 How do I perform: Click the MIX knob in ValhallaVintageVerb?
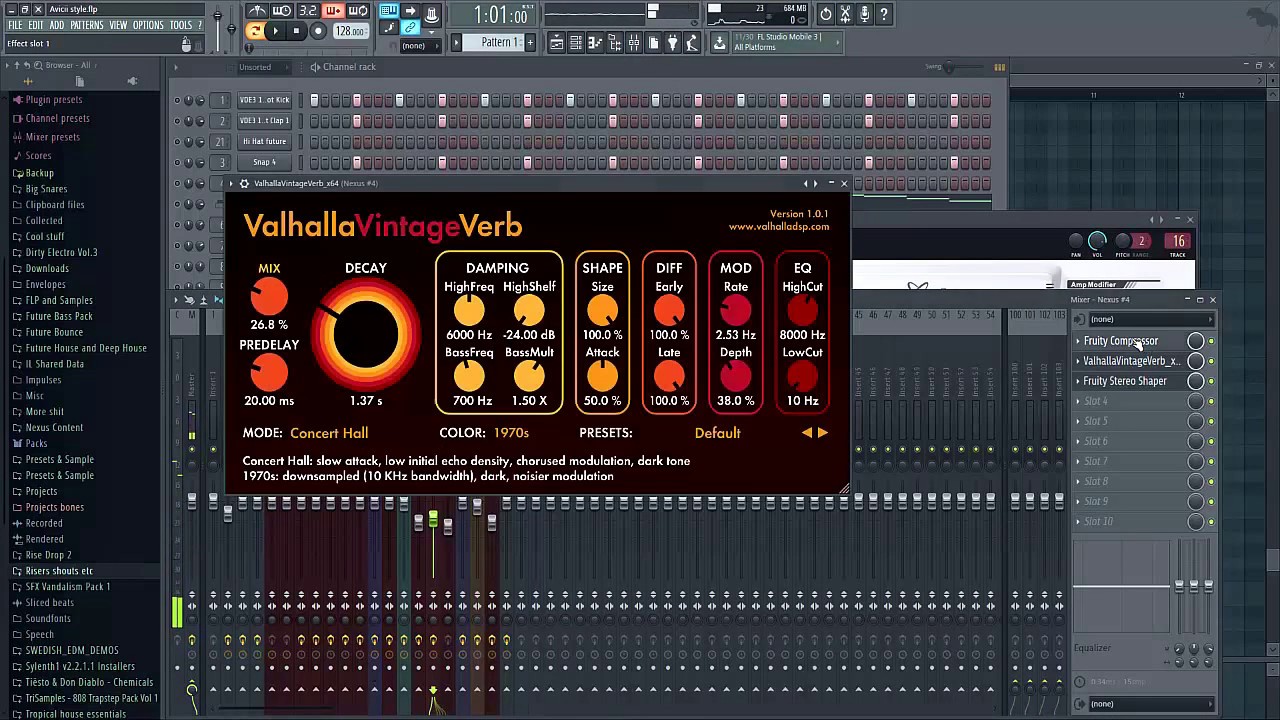click(269, 297)
